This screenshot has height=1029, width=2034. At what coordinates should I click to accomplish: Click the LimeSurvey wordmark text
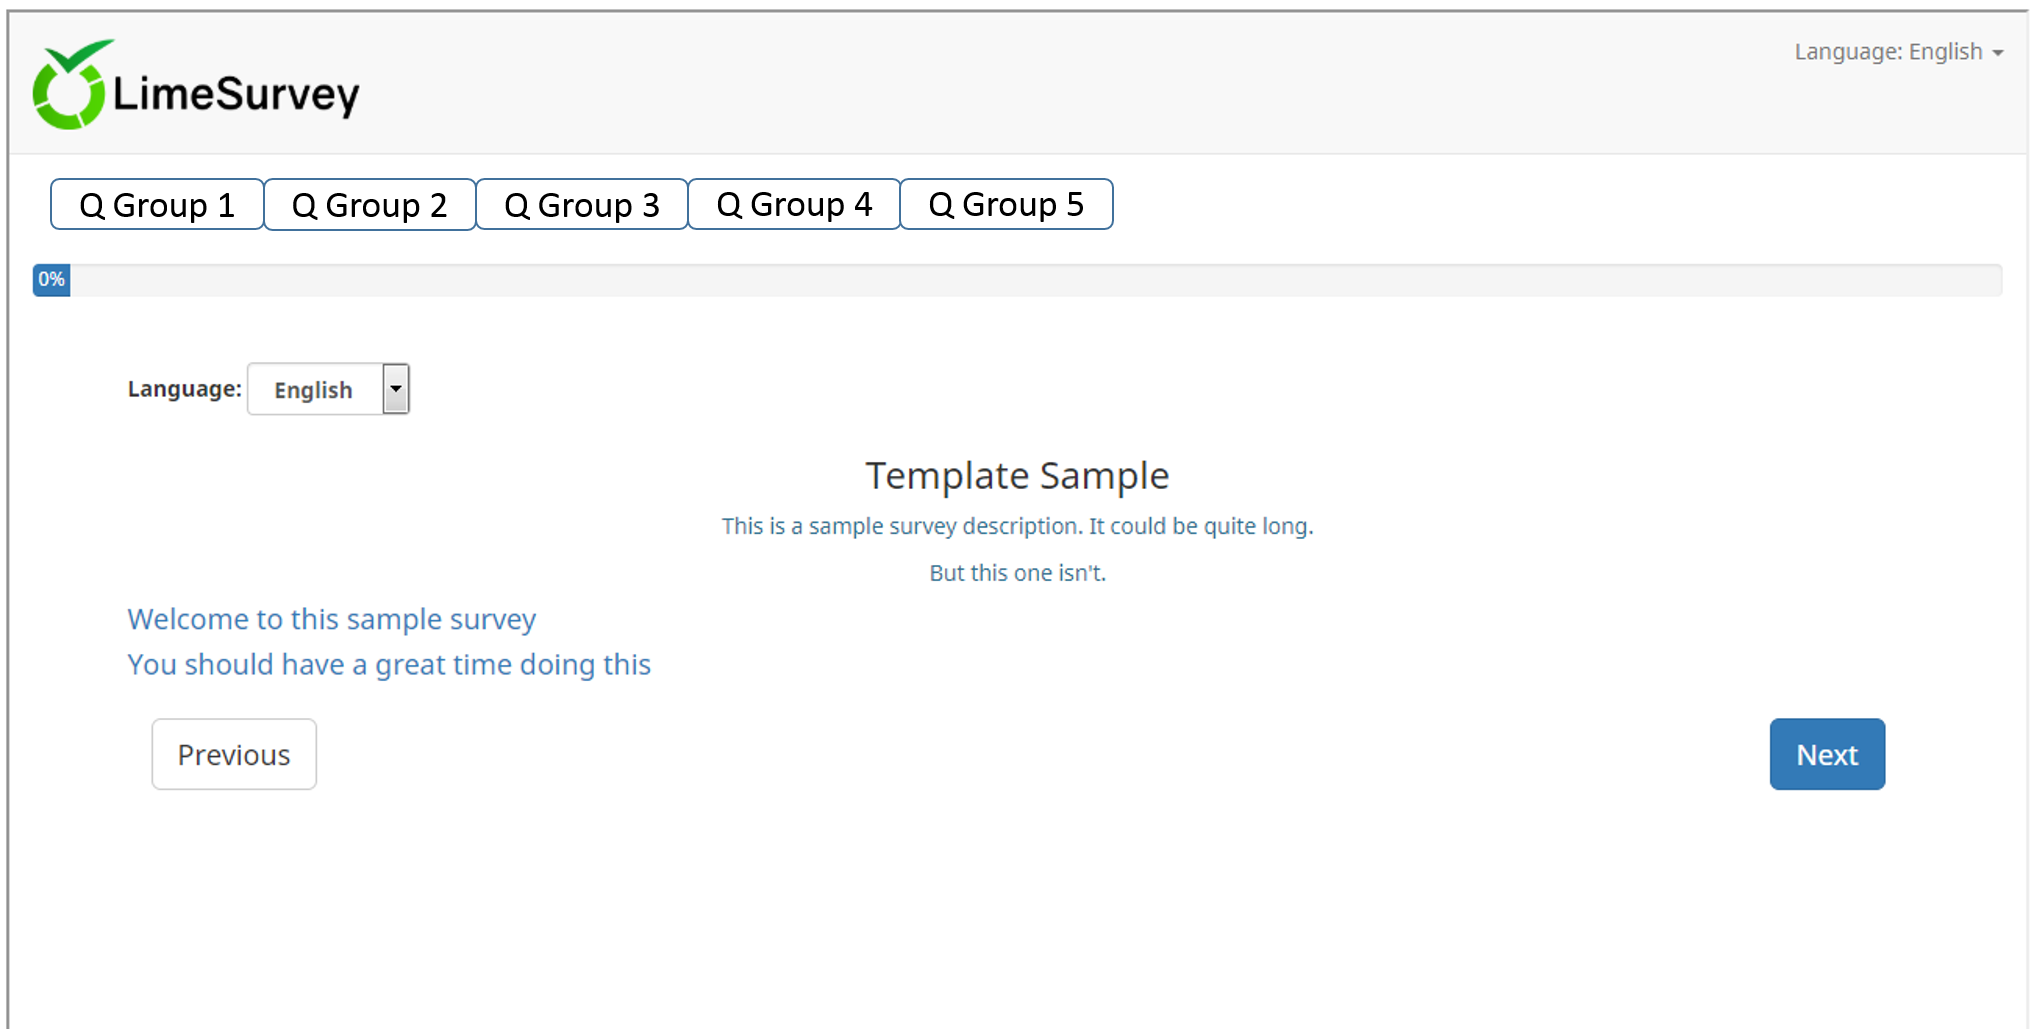(x=236, y=95)
